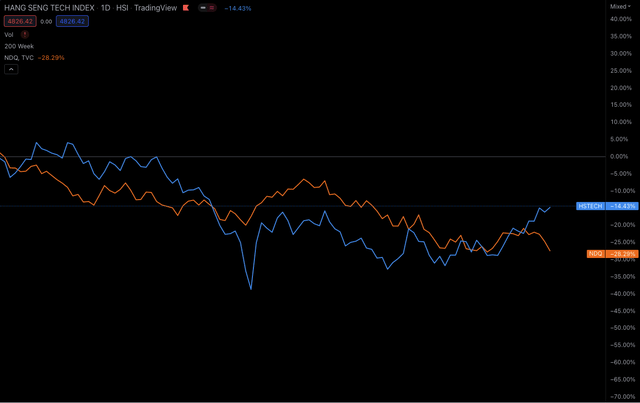The width and height of the screenshot is (640, 403).
Task: Click the HANG SENG TECH INDEX symbol title
Action: (49, 8)
